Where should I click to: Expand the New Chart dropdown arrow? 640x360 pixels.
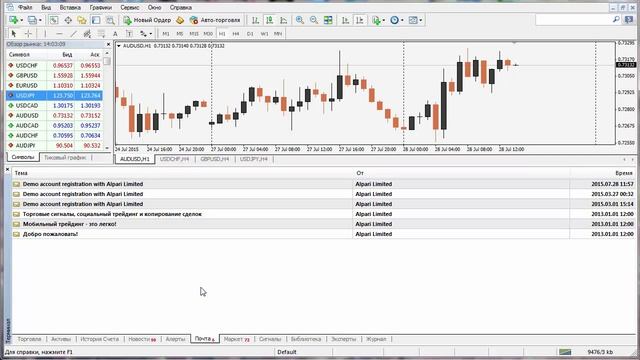21,20
